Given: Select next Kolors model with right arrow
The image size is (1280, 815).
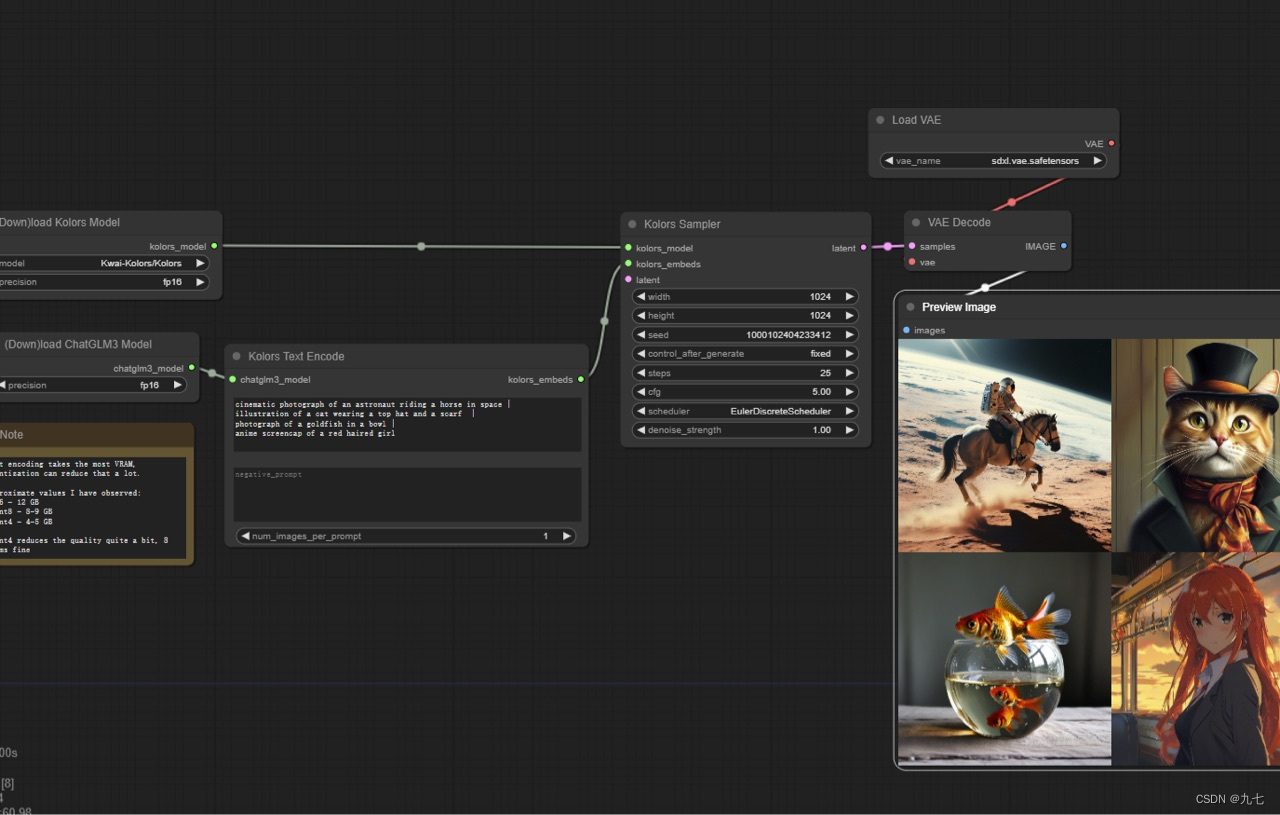Looking at the screenshot, I should tap(200, 263).
